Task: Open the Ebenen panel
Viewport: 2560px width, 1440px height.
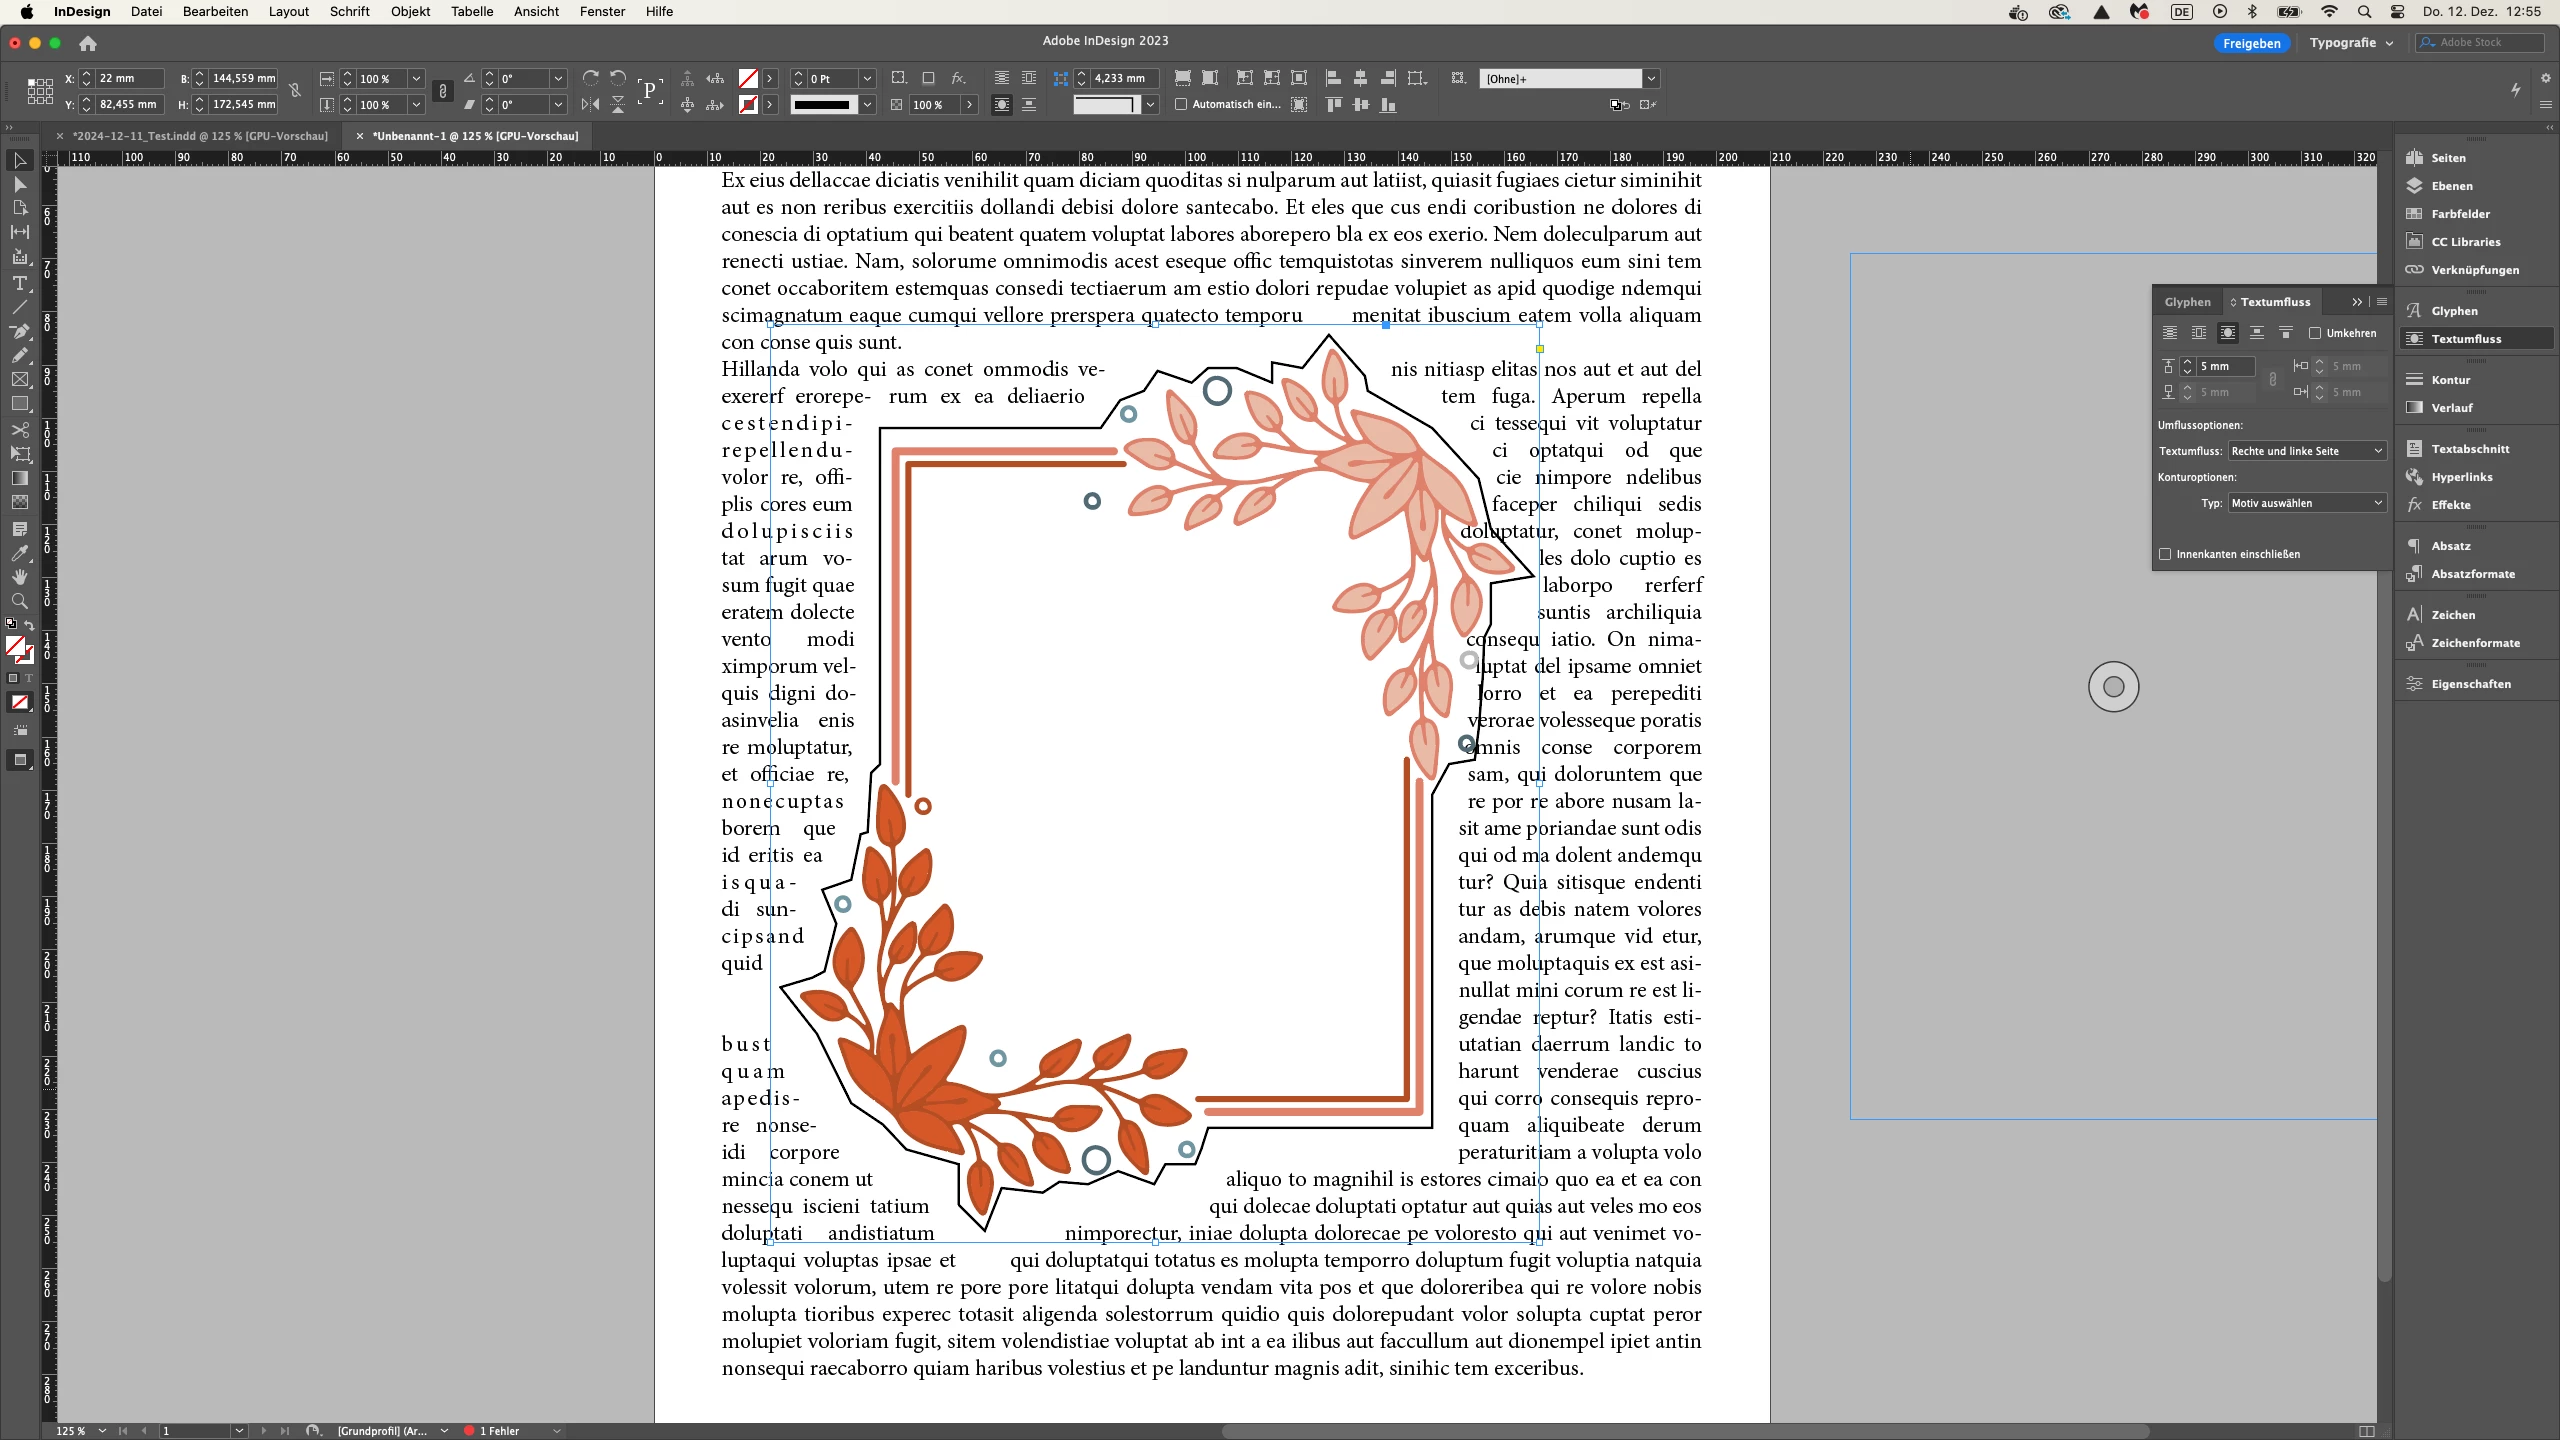Action: tap(2451, 186)
